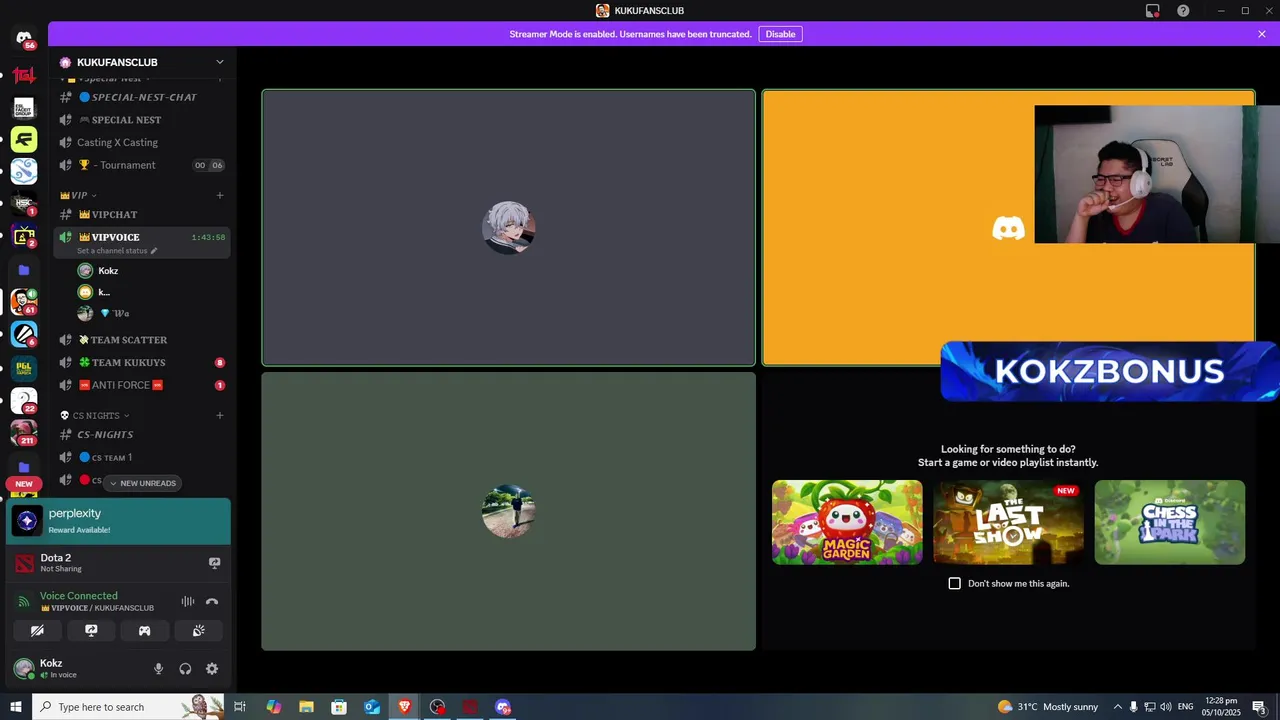1280x720 pixels.
Task: Collapse the VIP channel category
Action: (79, 195)
